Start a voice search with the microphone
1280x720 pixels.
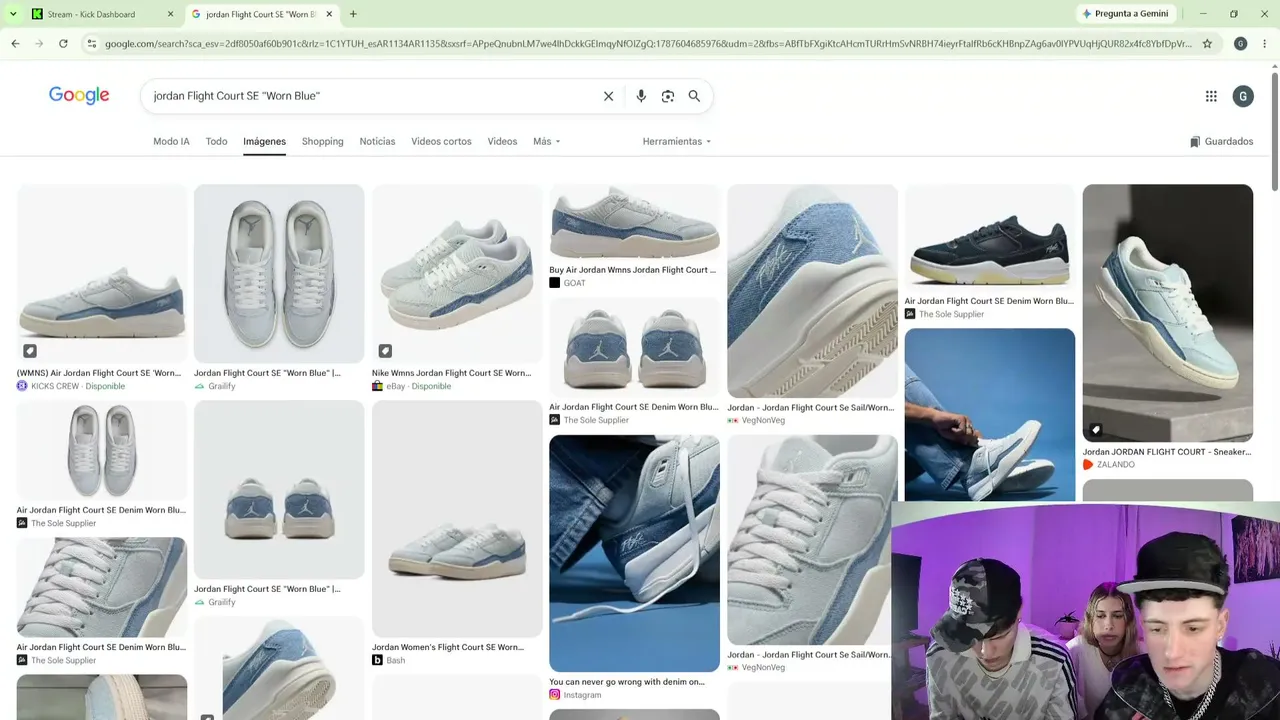(x=641, y=96)
